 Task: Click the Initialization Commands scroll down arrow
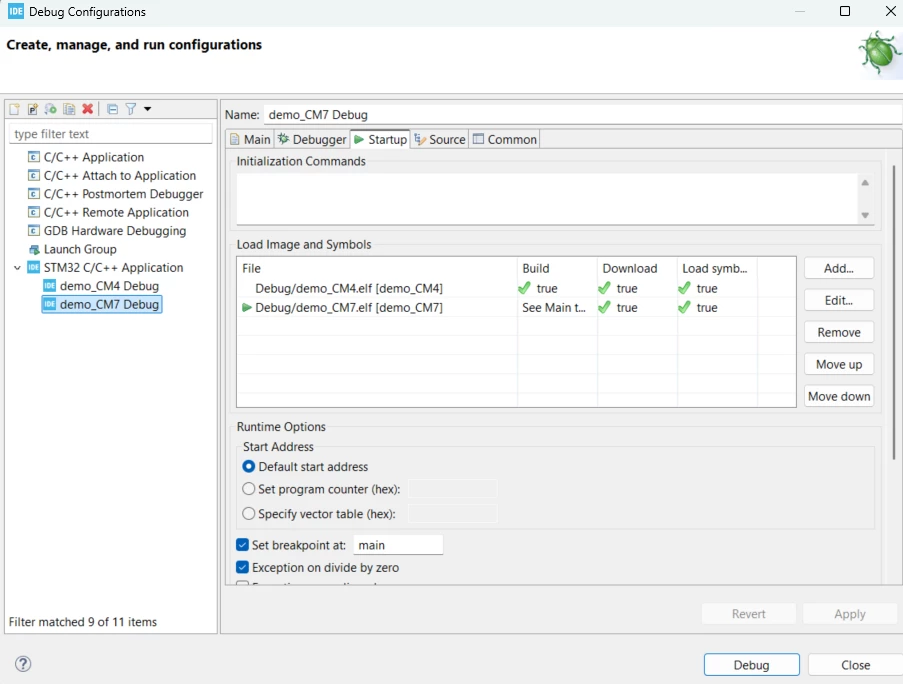(865, 215)
